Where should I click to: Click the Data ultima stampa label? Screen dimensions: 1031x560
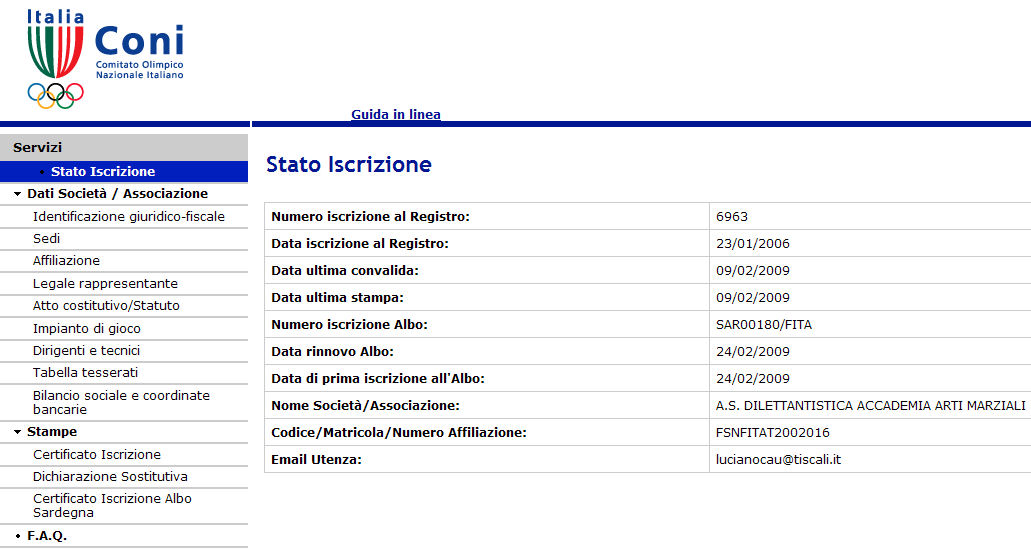337,297
